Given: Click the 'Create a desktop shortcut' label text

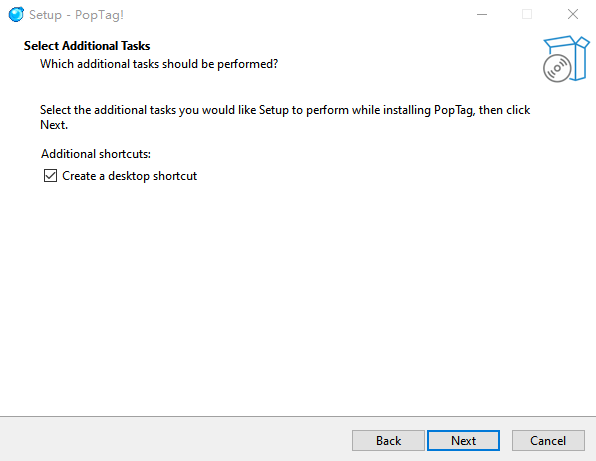Looking at the screenshot, I should pyautogui.click(x=130, y=176).
